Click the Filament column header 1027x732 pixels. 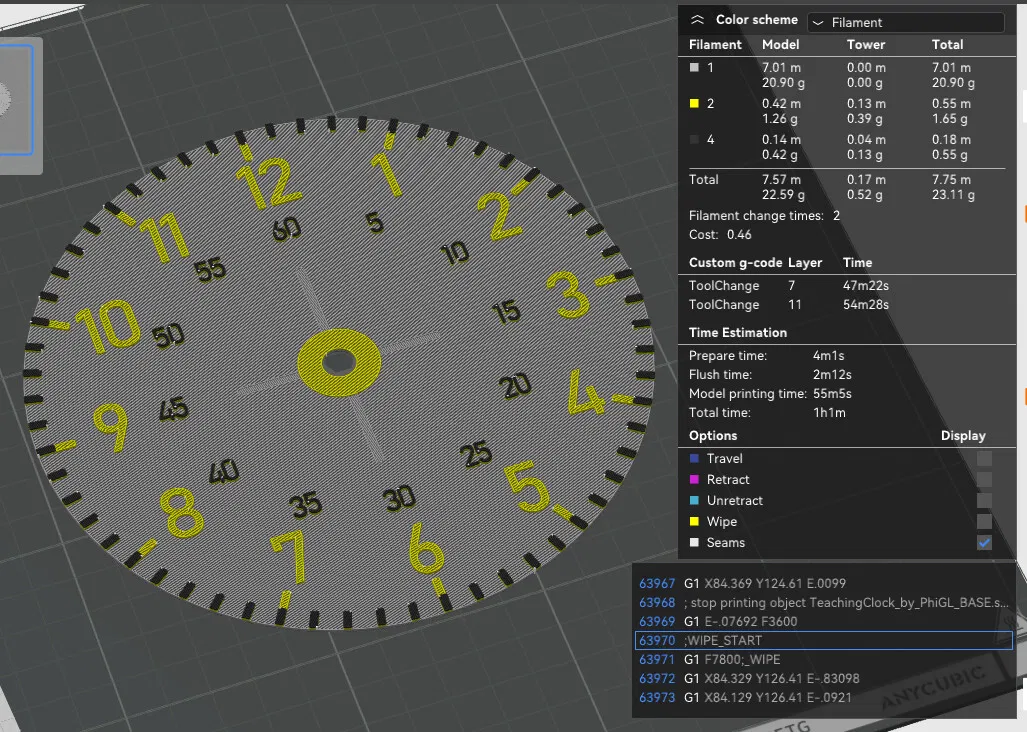point(715,45)
